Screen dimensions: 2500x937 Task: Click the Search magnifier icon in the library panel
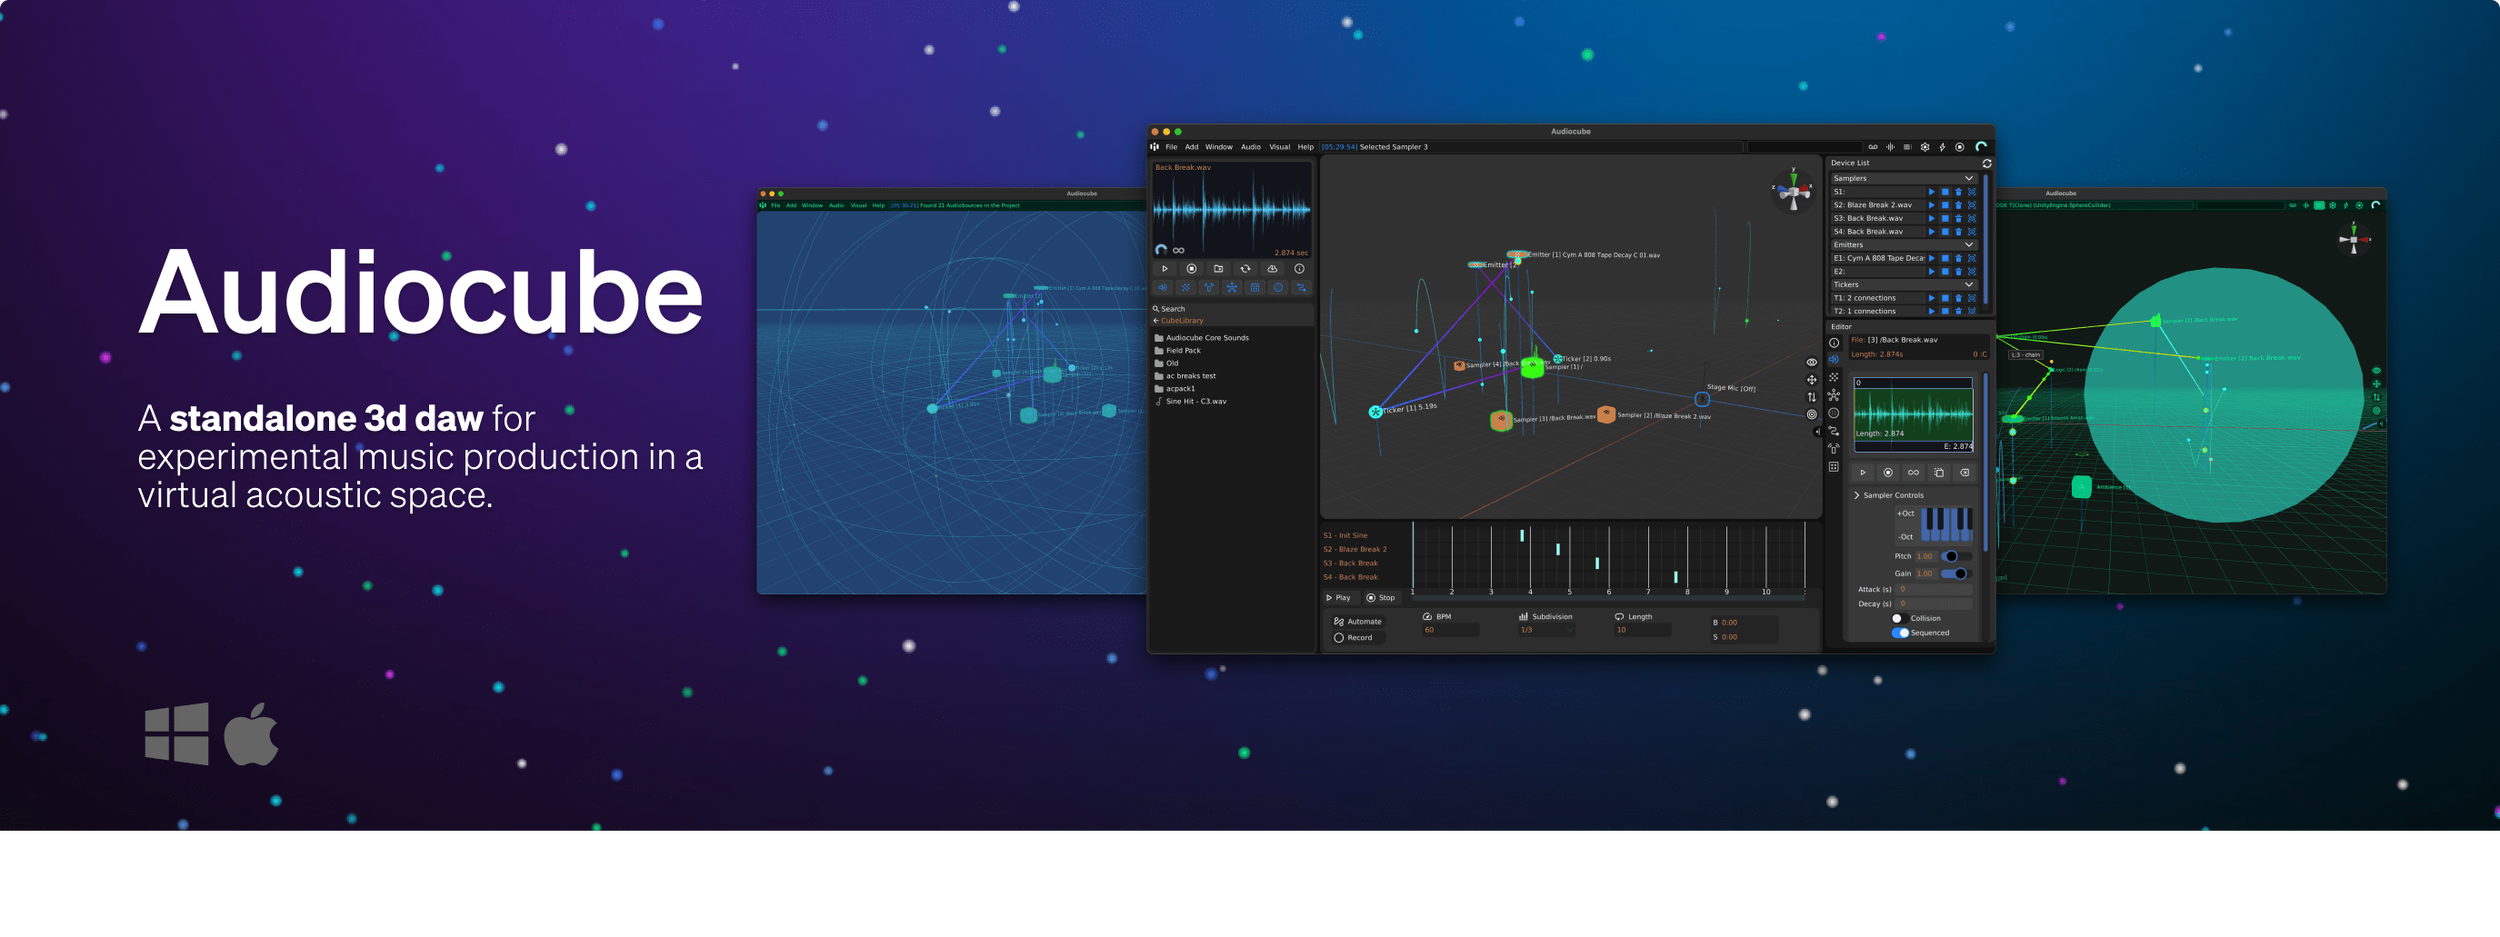click(1158, 308)
